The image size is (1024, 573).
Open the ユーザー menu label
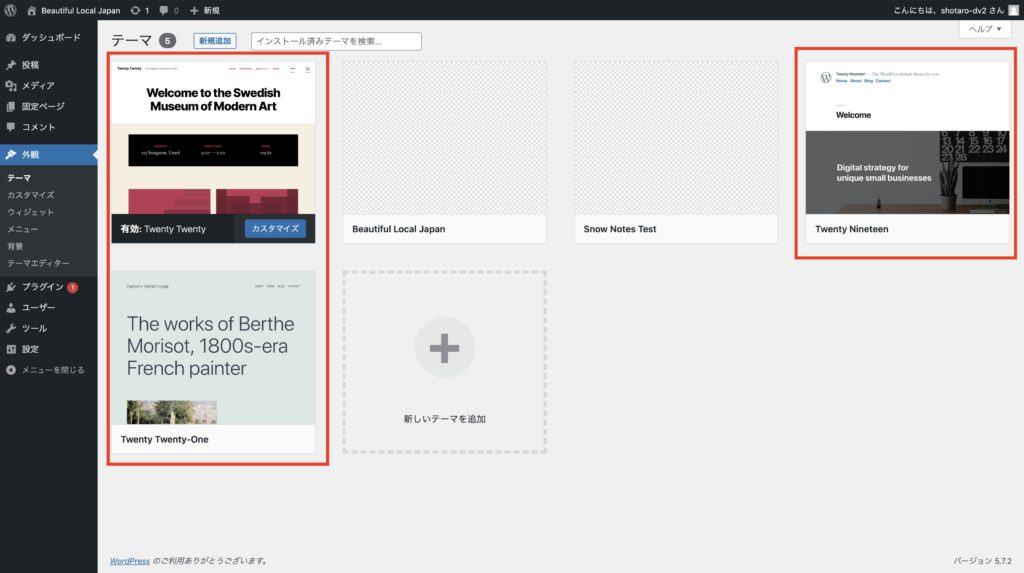[x=39, y=308]
